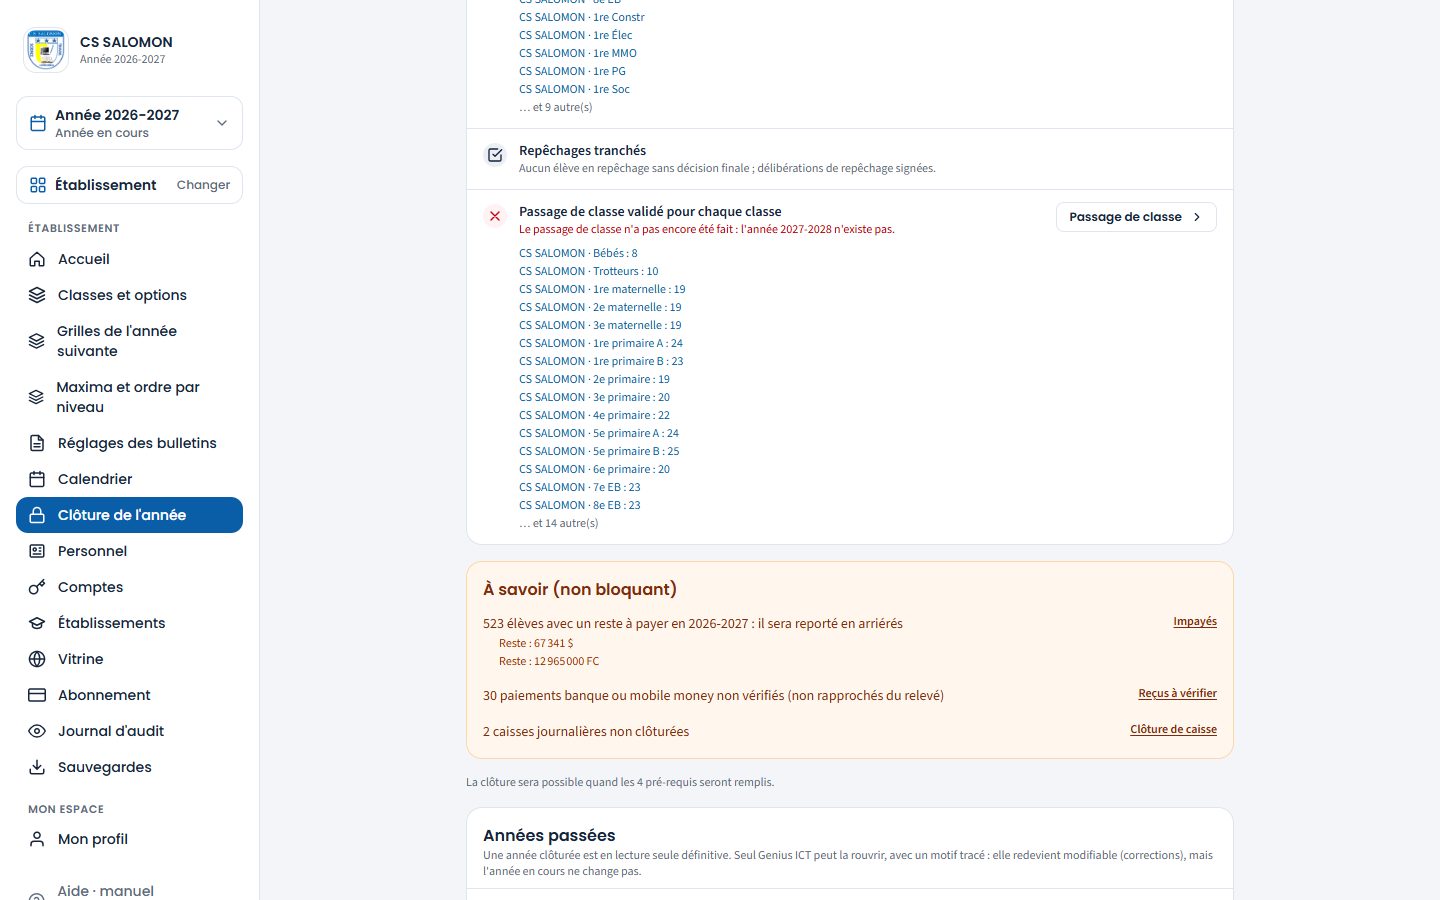This screenshot has width=1440, height=900.
Task: Click the globe icon beside Vitrine
Action: [x=37, y=659]
